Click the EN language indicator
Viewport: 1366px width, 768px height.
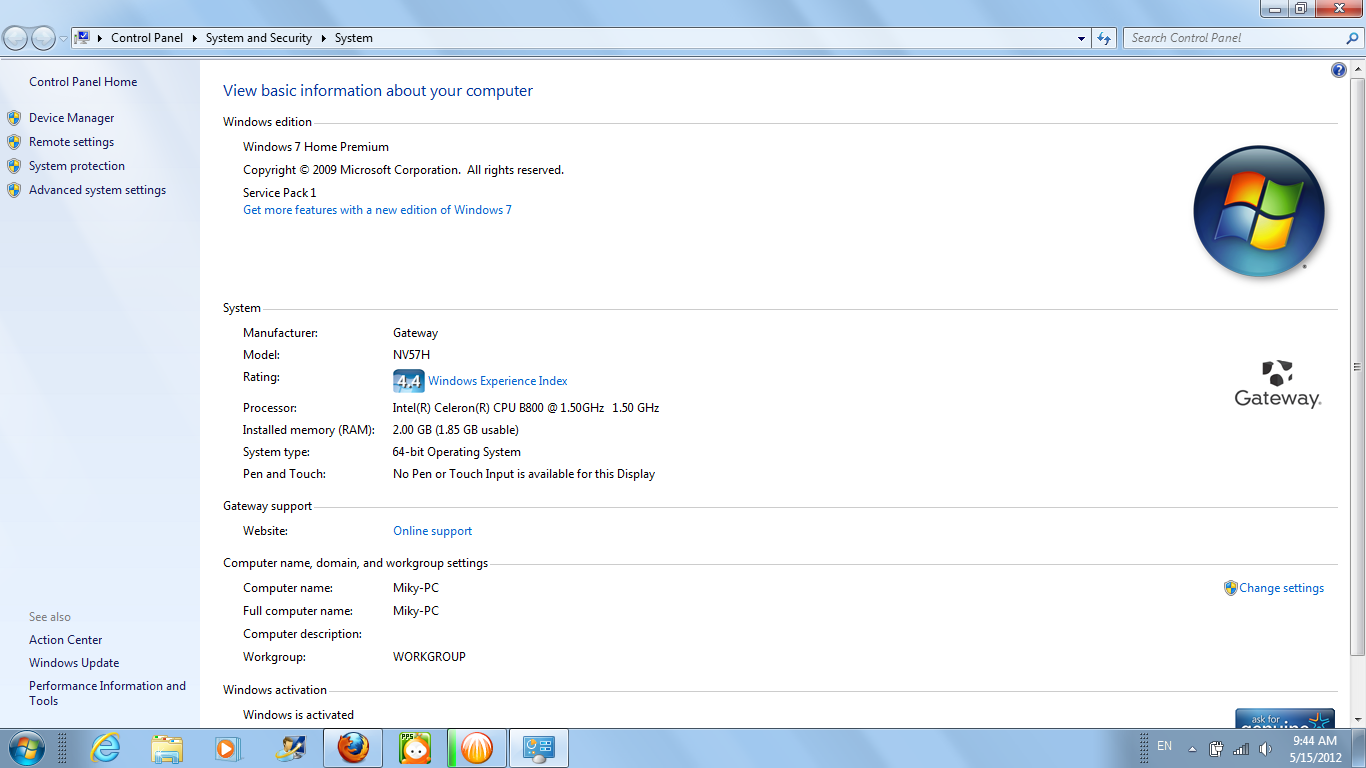(x=1164, y=746)
